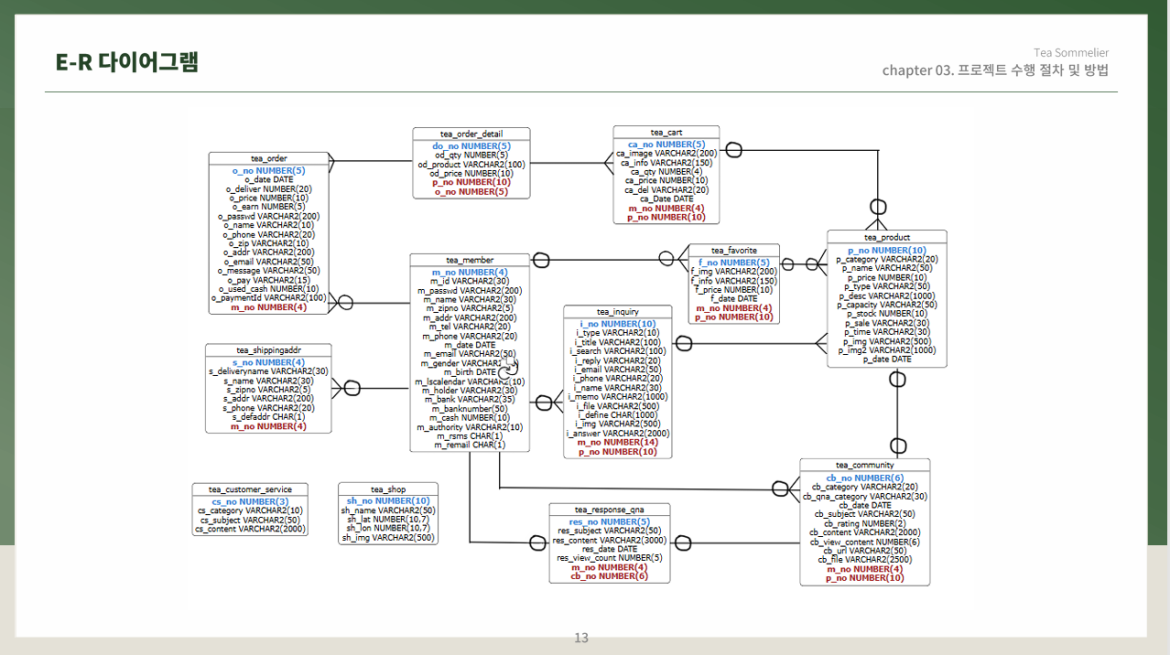Image resolution: width=1170 pixels, height=655 pixels.
Task: Click the "cs_no NUMBER(3)" primary key
Action: (250, 502)
